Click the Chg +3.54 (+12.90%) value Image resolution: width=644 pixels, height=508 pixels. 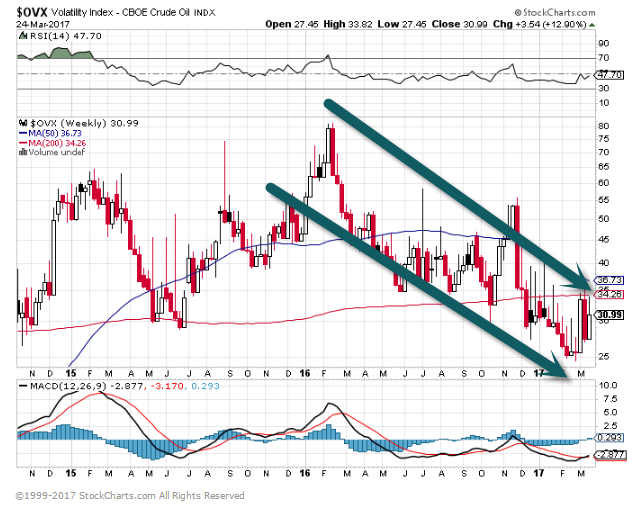point(540,24)
